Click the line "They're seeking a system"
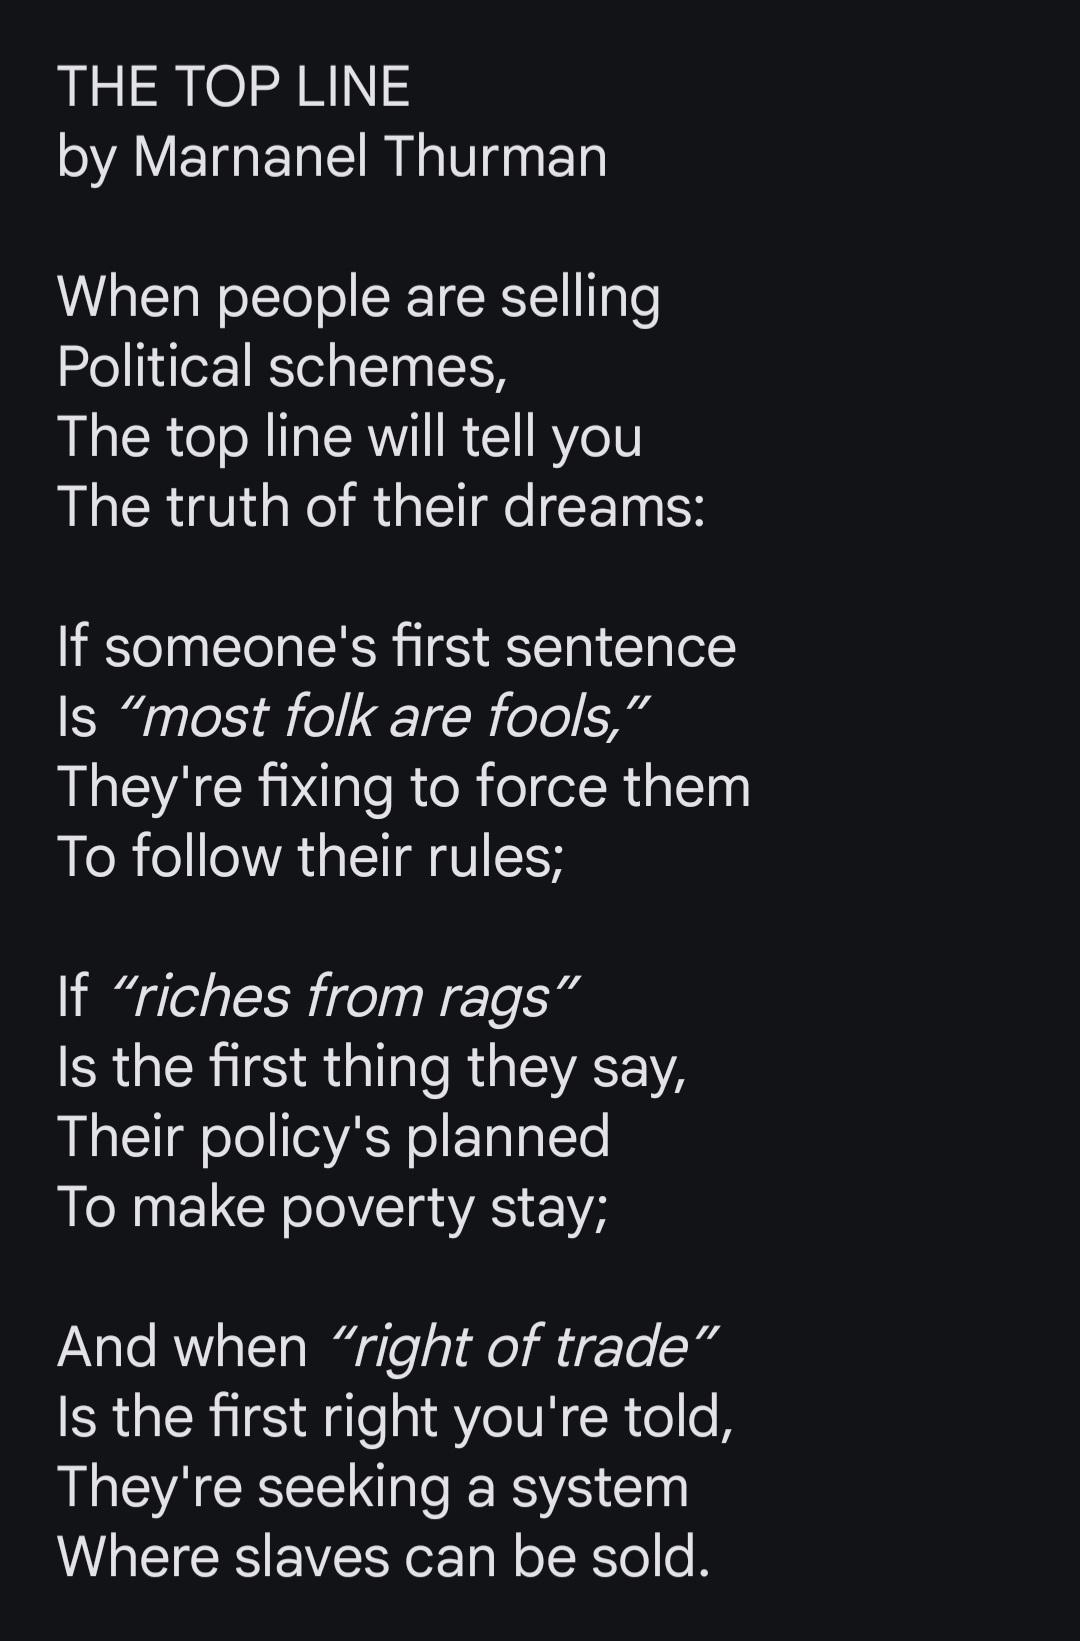 373,1487
